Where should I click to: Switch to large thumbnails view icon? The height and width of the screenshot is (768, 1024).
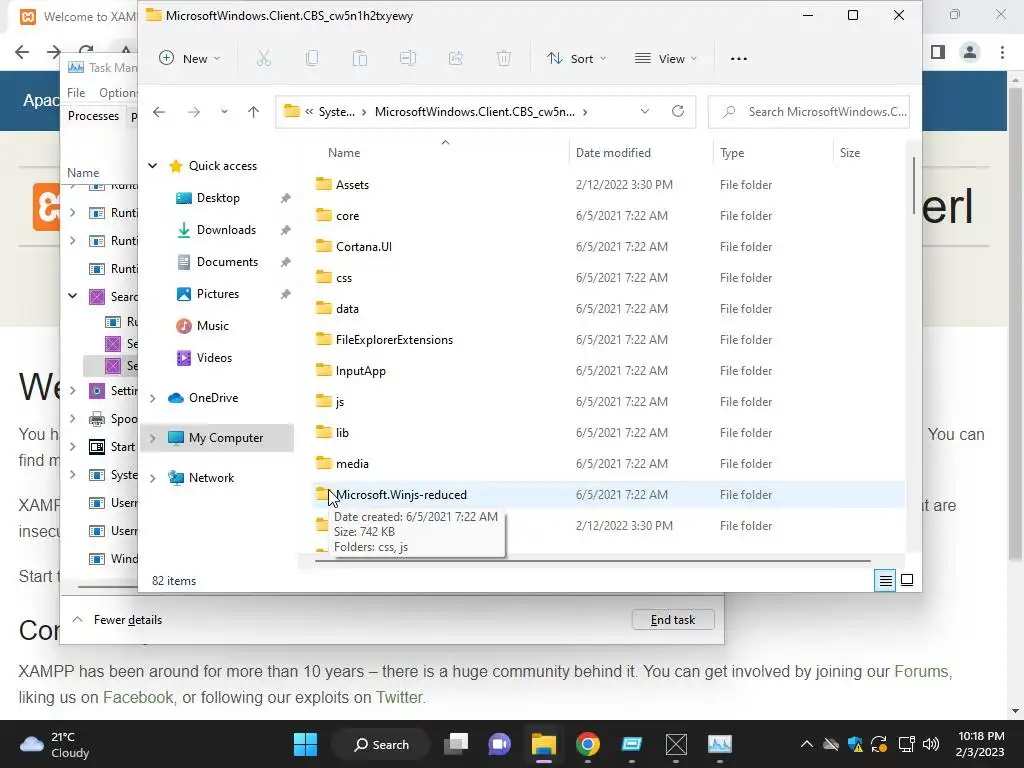(x=907, y=580)
